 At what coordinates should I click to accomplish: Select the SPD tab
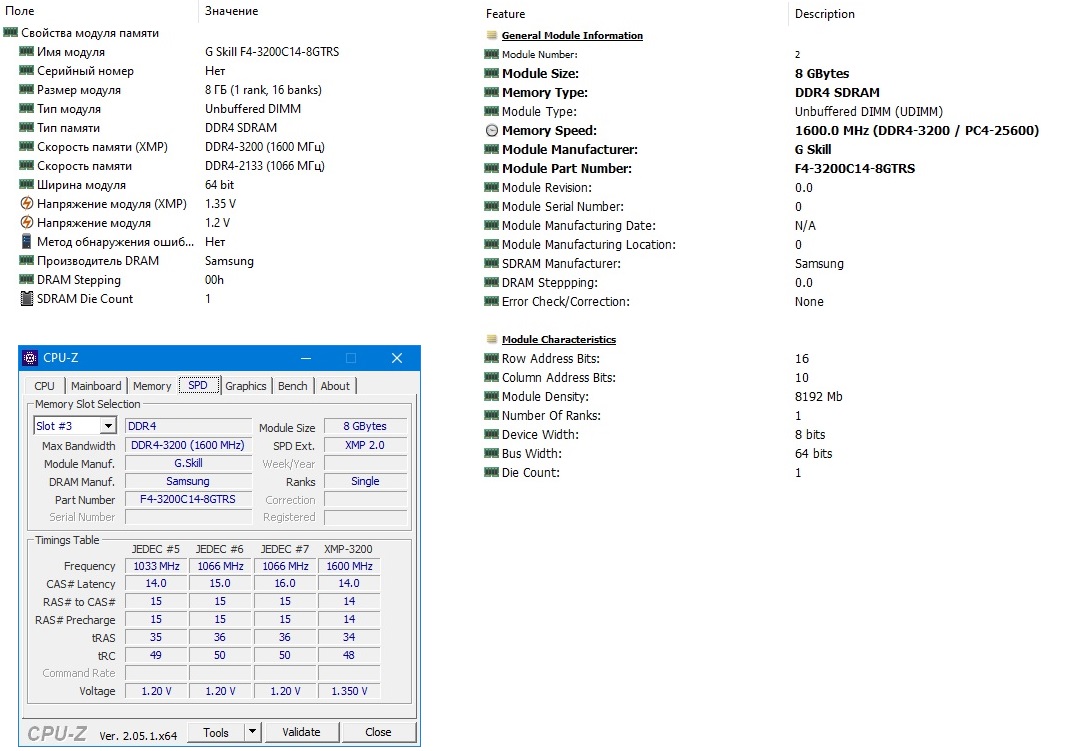pyautogui.click(x=198, y=385)
